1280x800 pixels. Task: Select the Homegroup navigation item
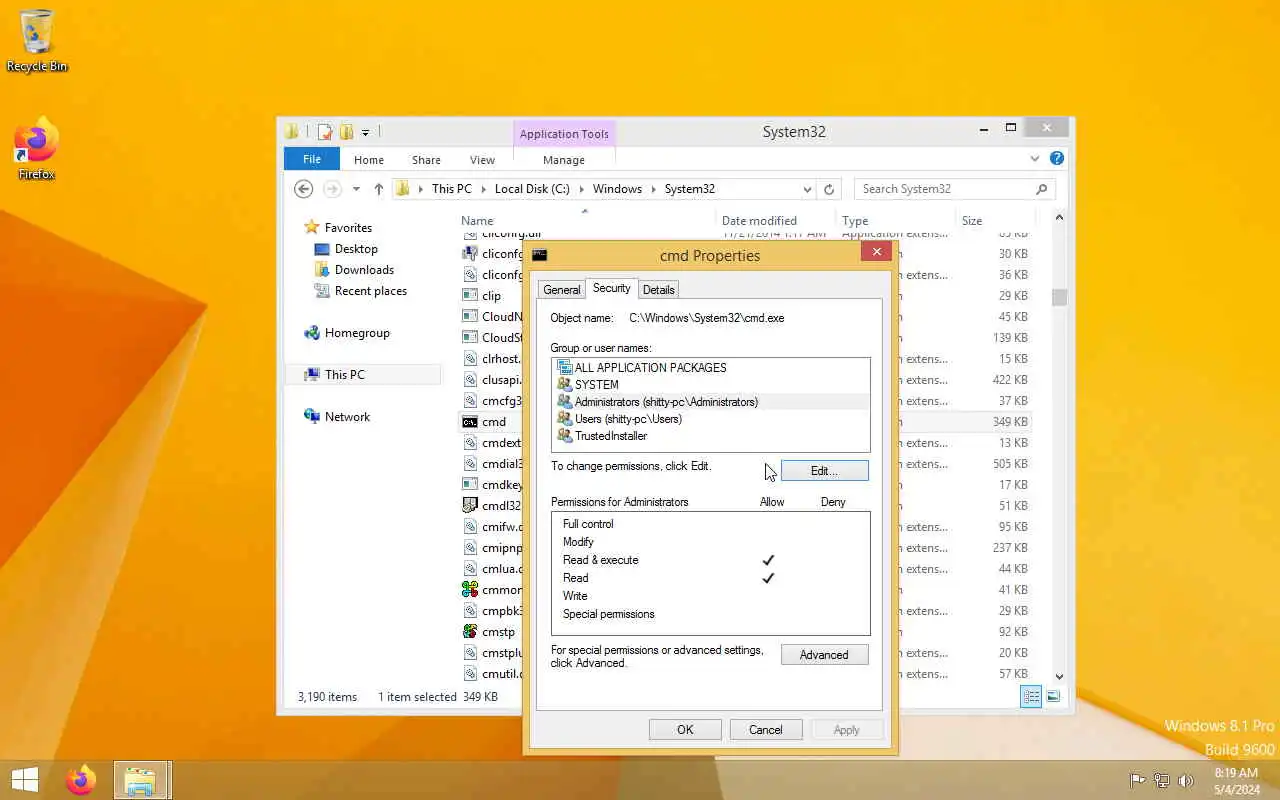pyautogui.click(x=357, y=333)
